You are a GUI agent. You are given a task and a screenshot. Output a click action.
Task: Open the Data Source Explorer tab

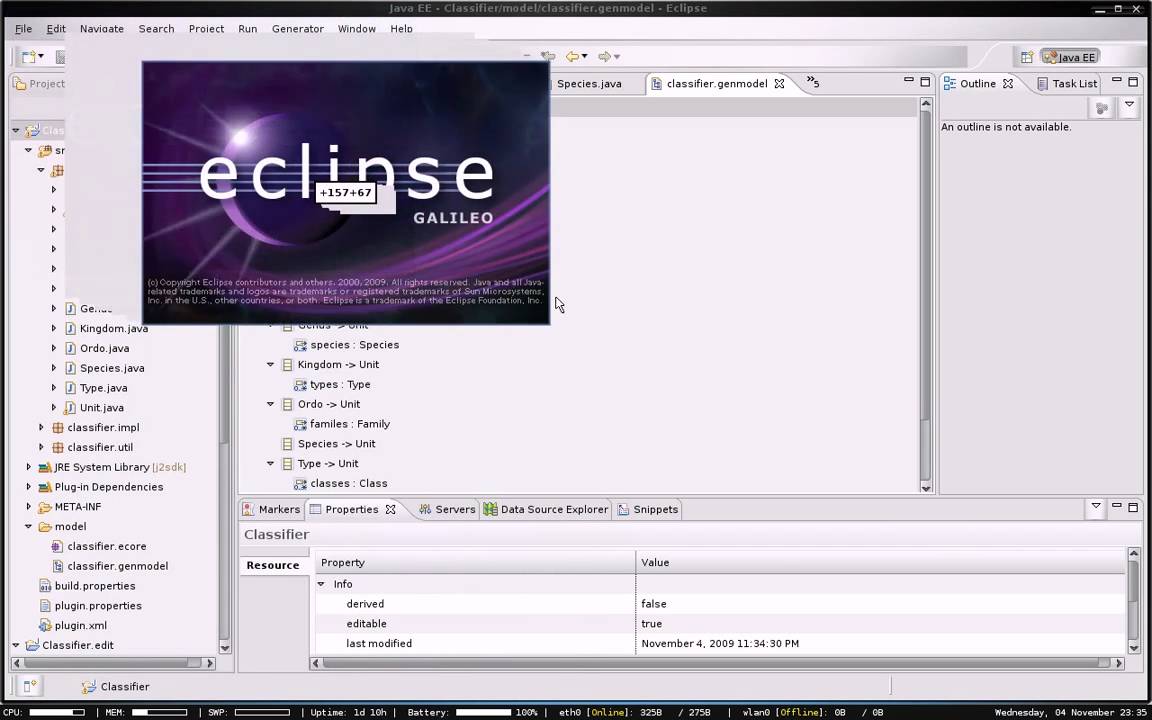point(546,509)
